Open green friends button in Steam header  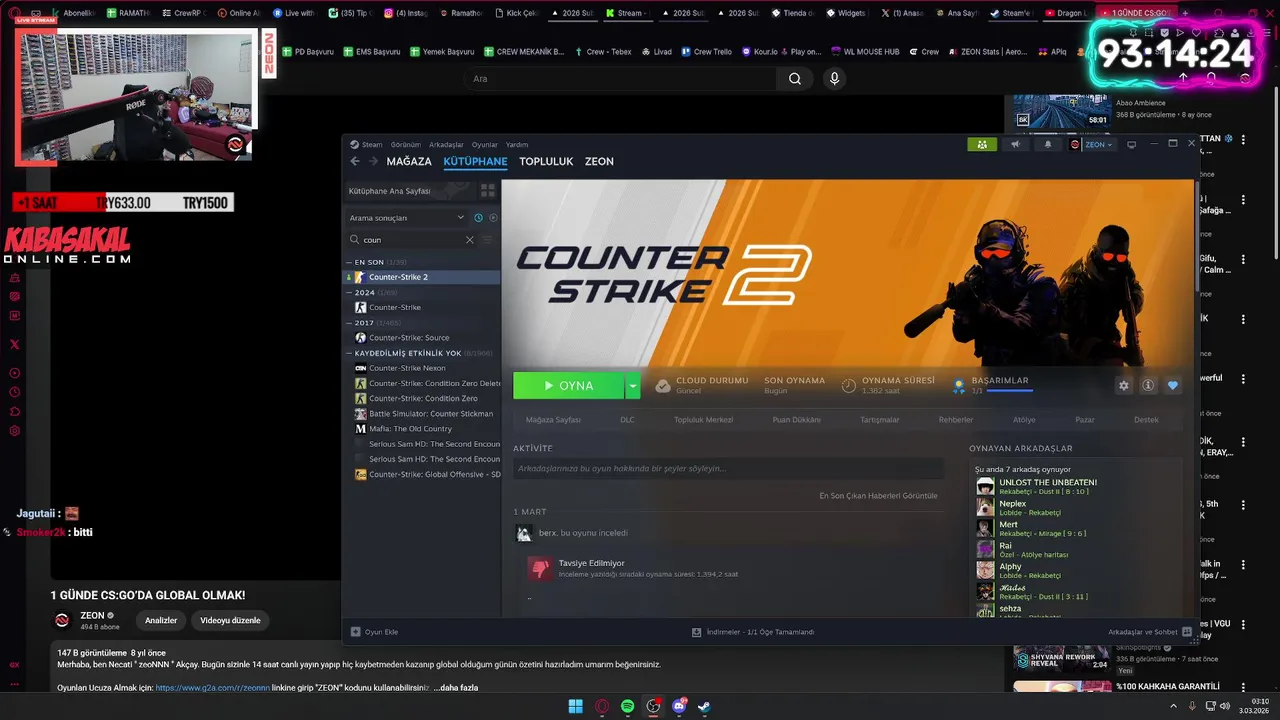[982, 144]
